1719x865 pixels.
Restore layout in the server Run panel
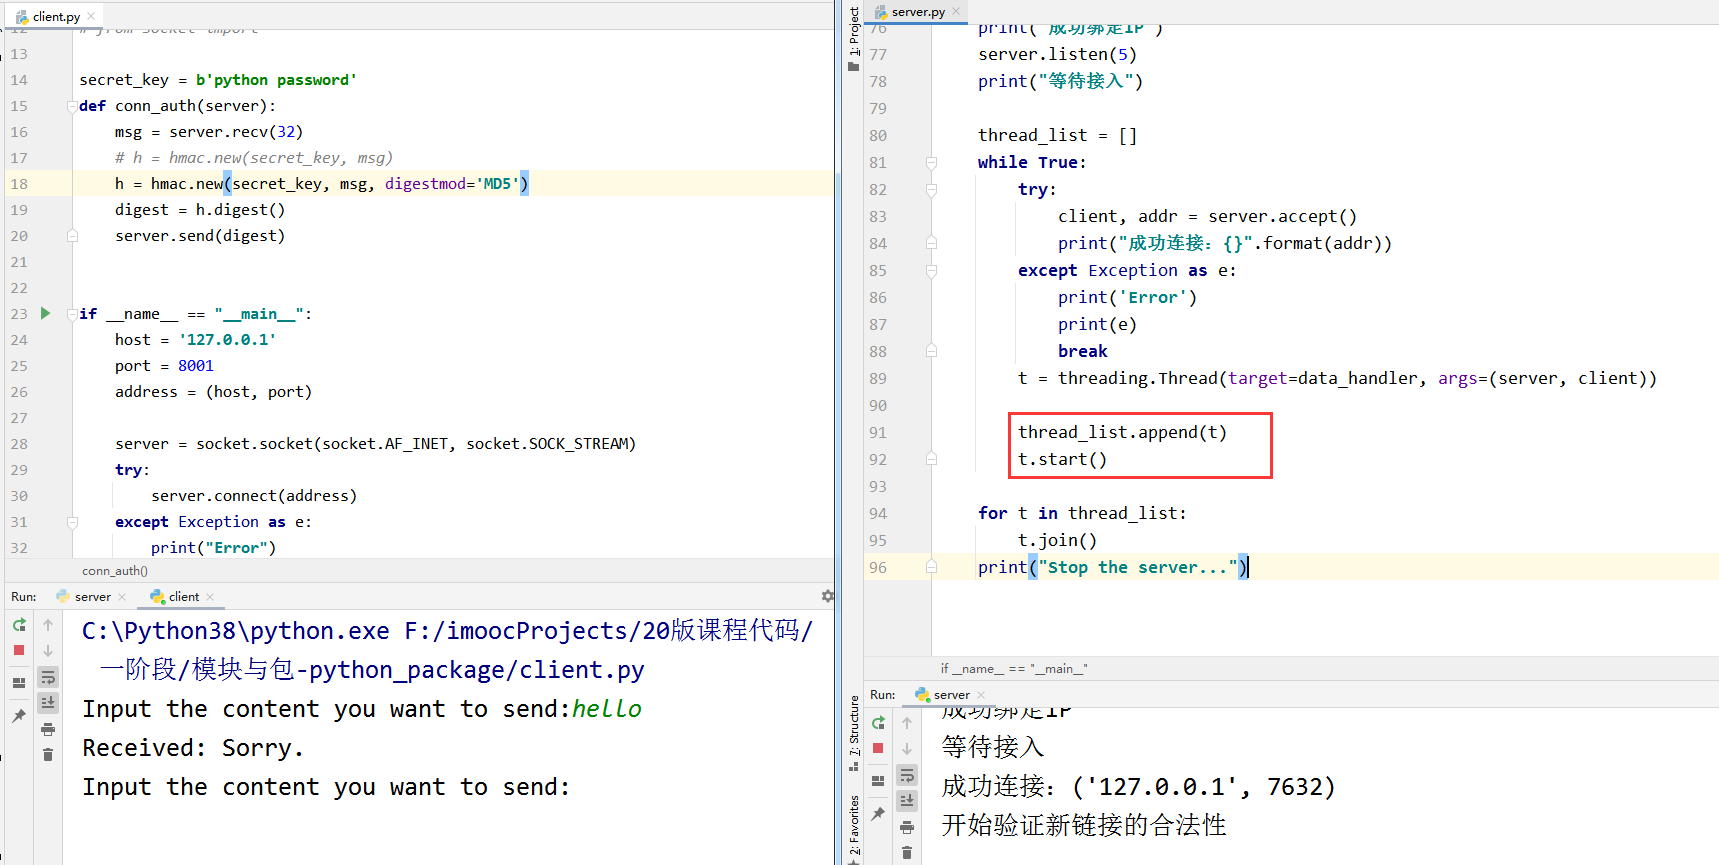878,781
